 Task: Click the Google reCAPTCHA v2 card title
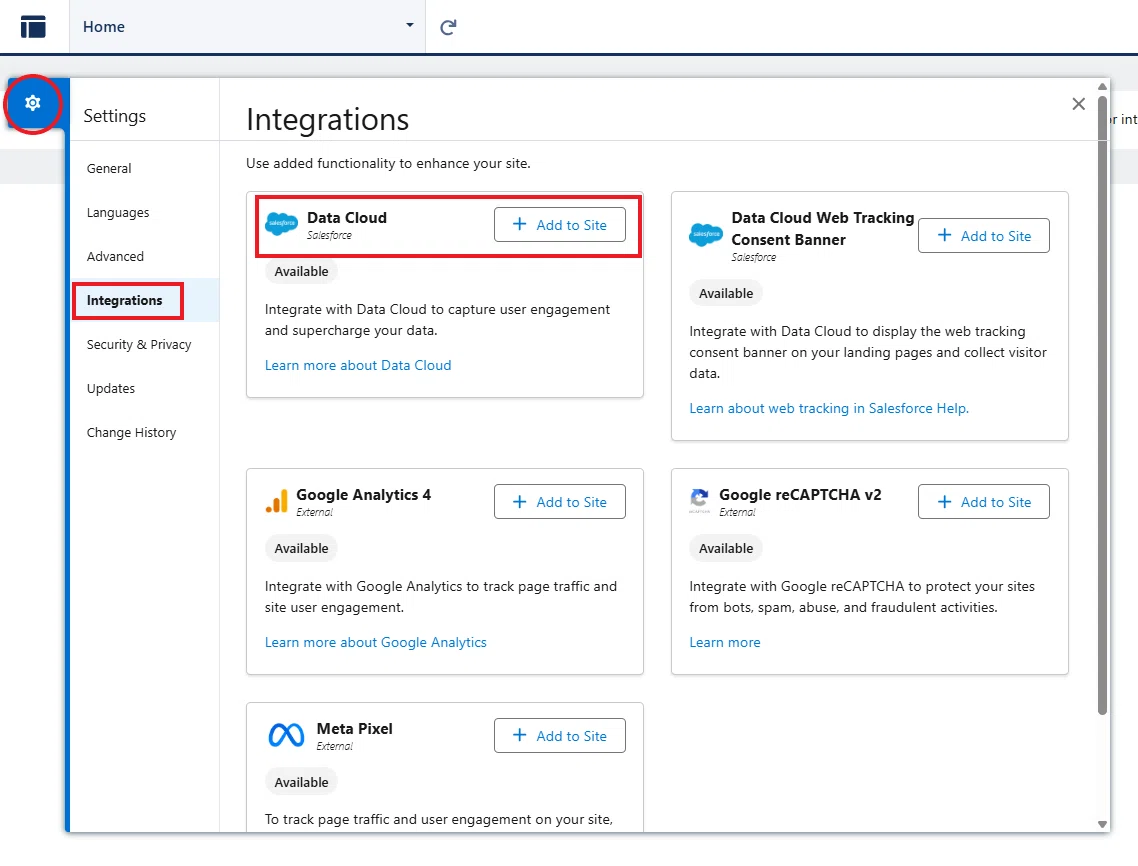click(x=801, y=494)
